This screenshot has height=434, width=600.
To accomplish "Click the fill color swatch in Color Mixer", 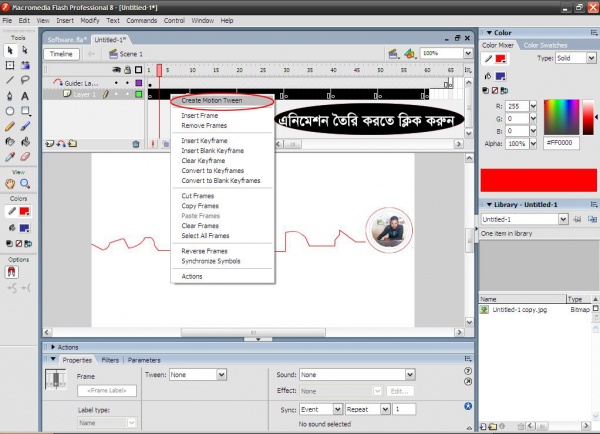I will click(x=501, y=77).
